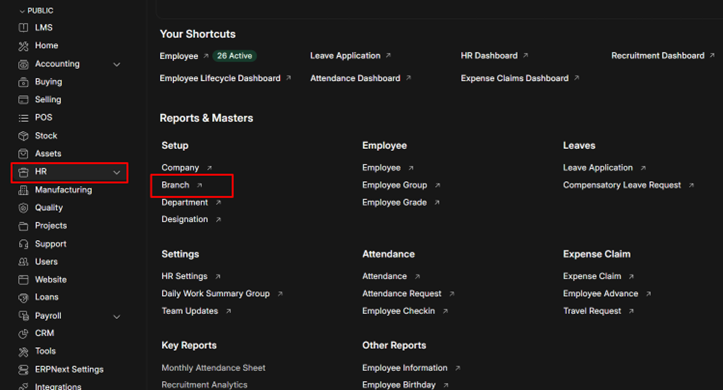The height and width of the screenshot is (390, 723).
Task: Open HR Dashboard shortcut
Action: tap(489, 56)
